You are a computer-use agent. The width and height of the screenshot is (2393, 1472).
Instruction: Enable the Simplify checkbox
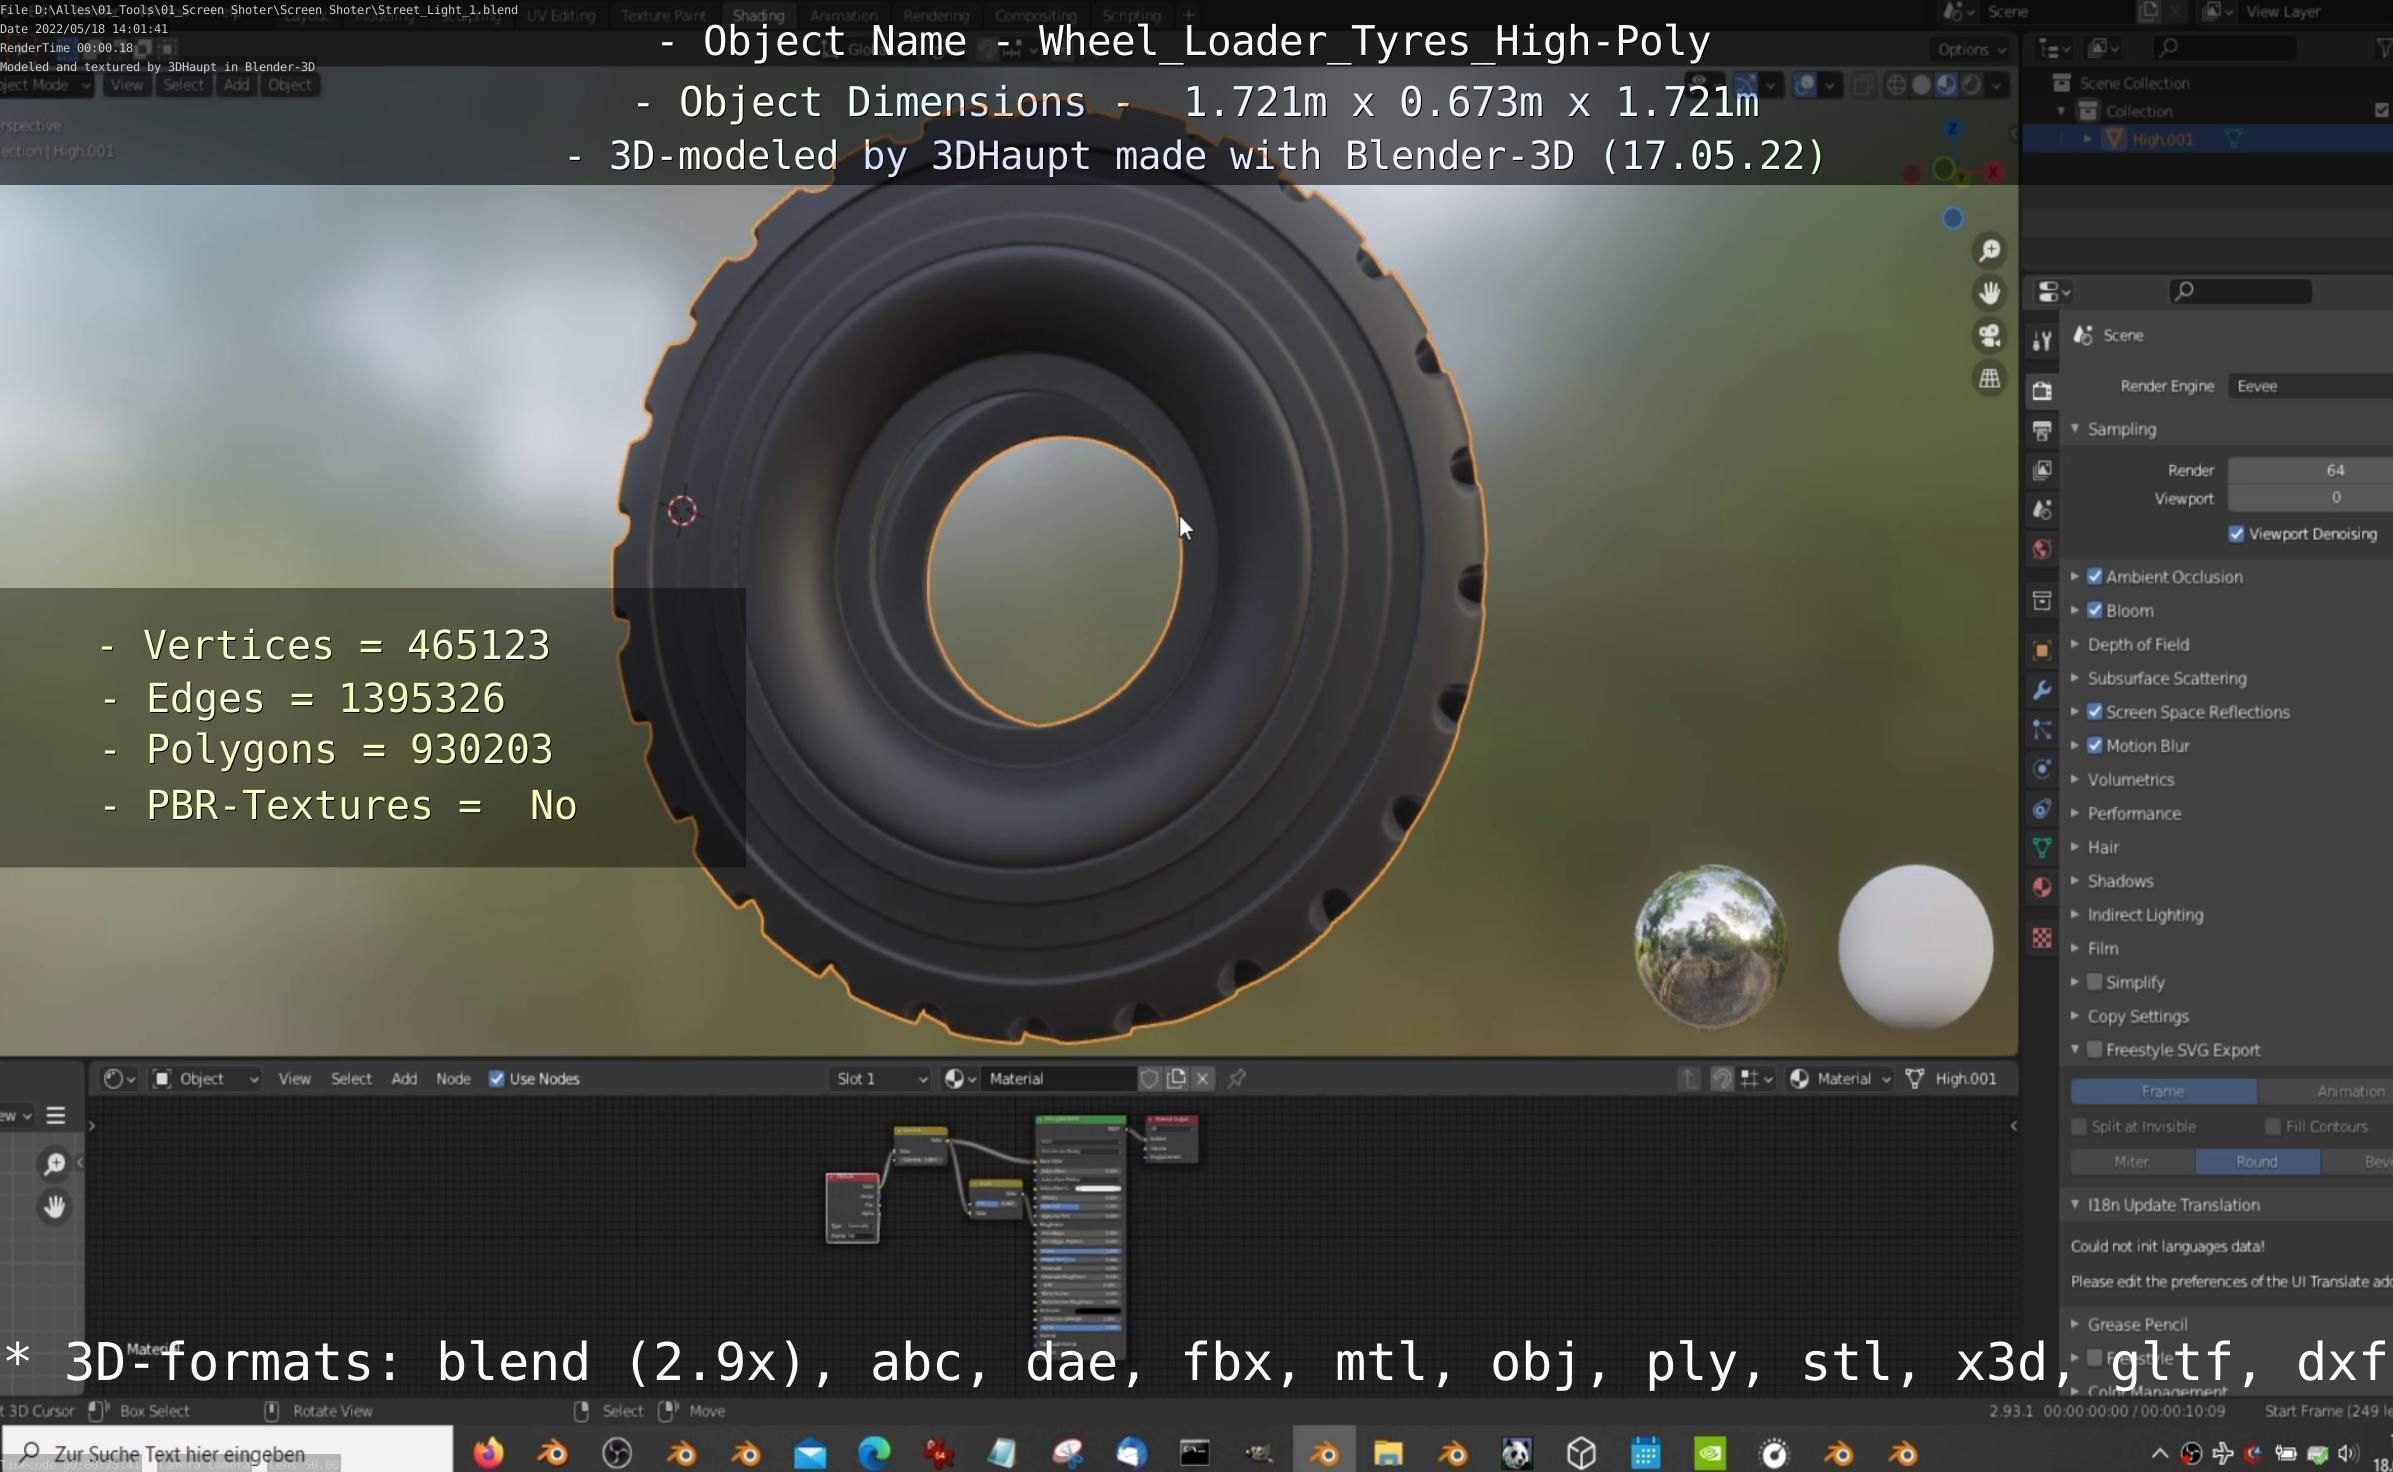(2094, 982)
